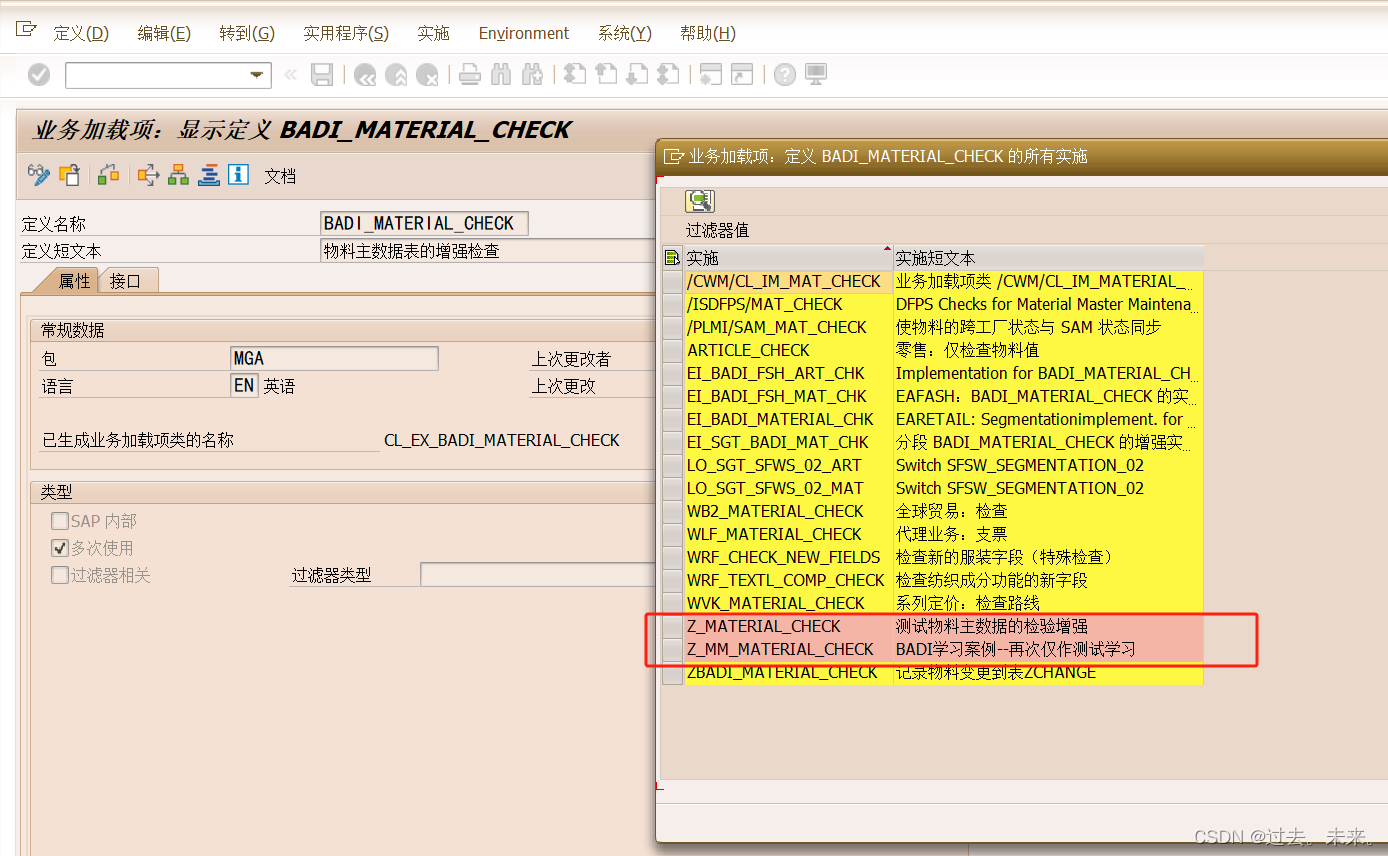The image size is (1388, 856).
Task: Open the 转到(G) menu
Action: [247, 33]
